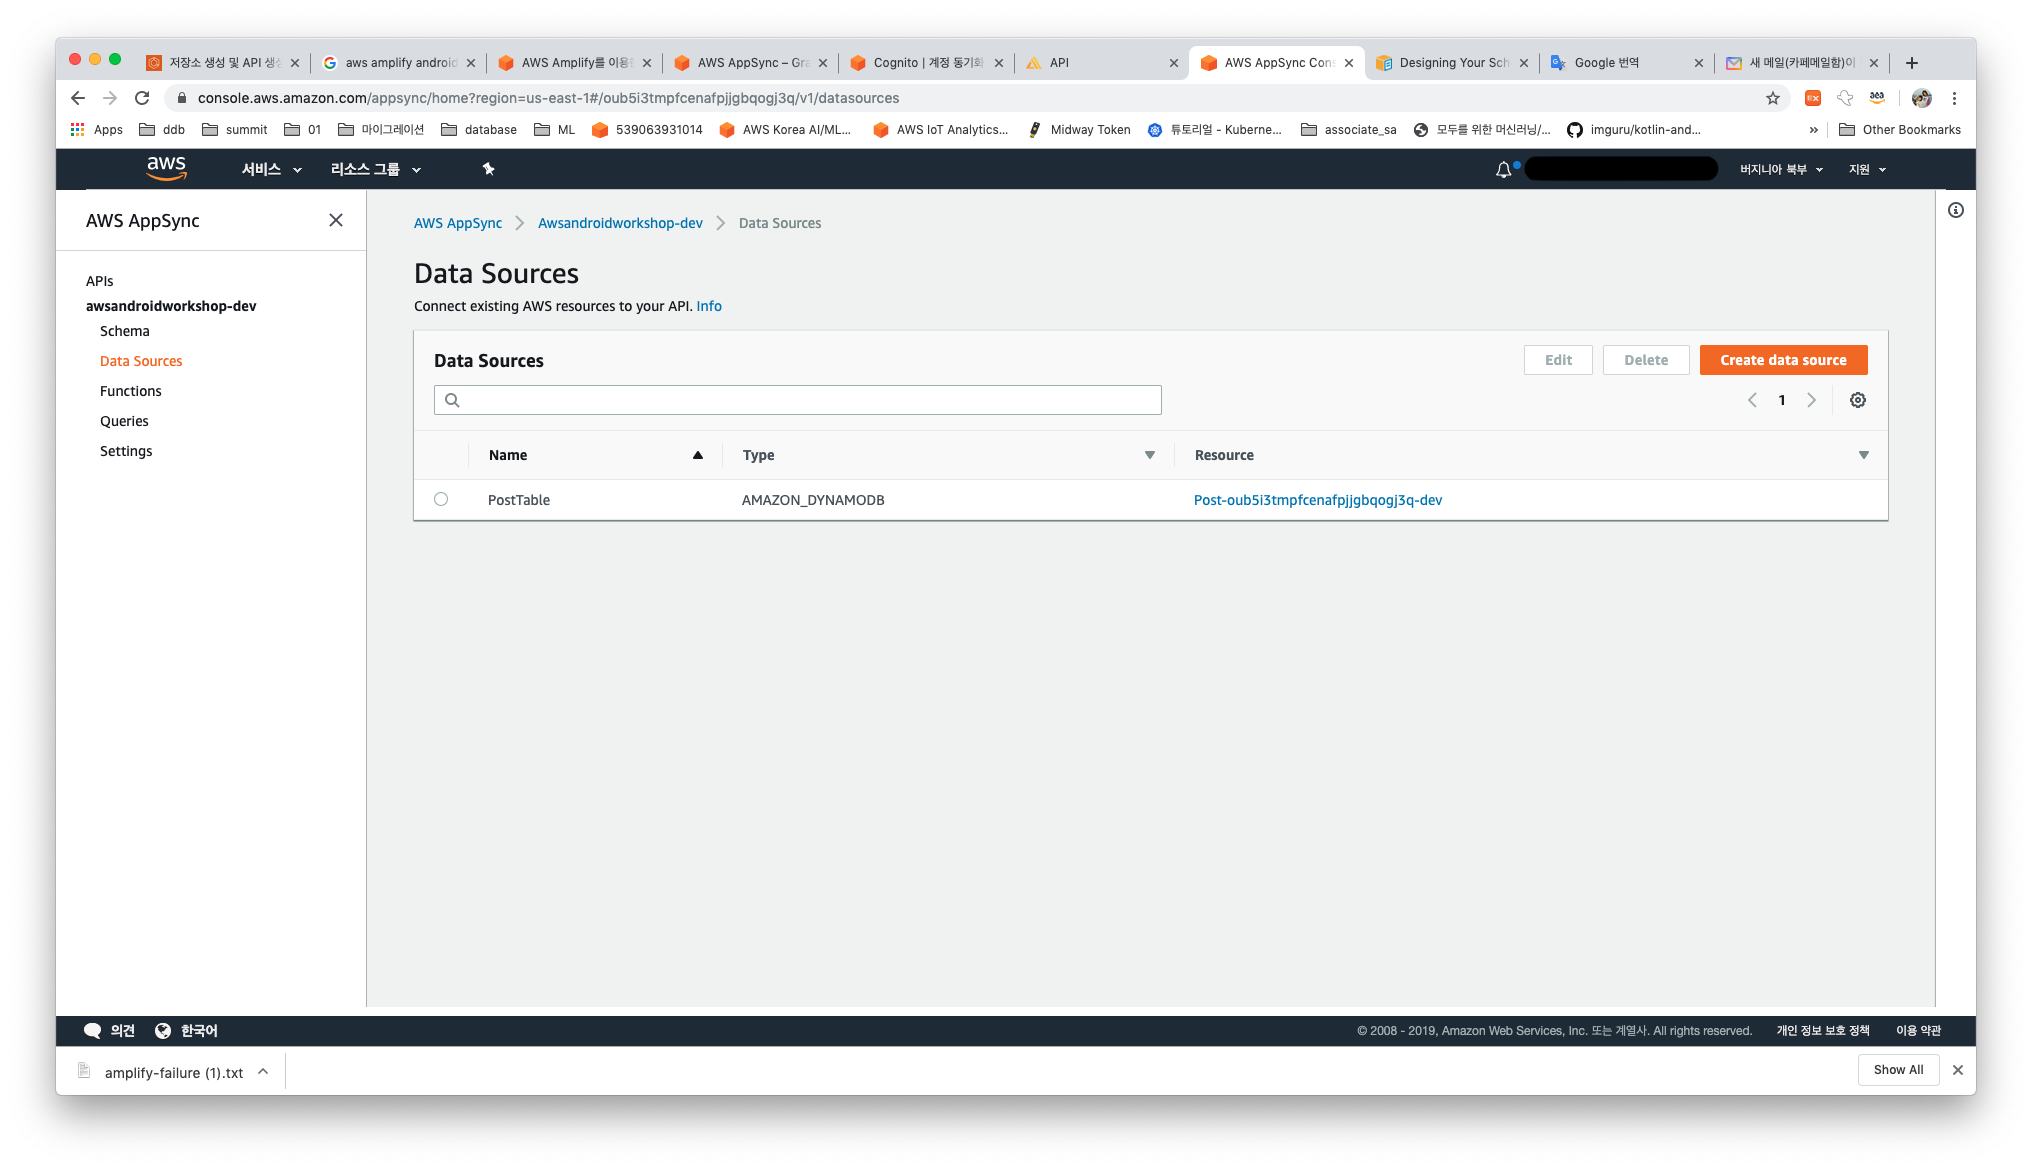Click the orange extension icon in toolbar
The width and height of the screenshot is (2032, 1169).
point(1813,98)
